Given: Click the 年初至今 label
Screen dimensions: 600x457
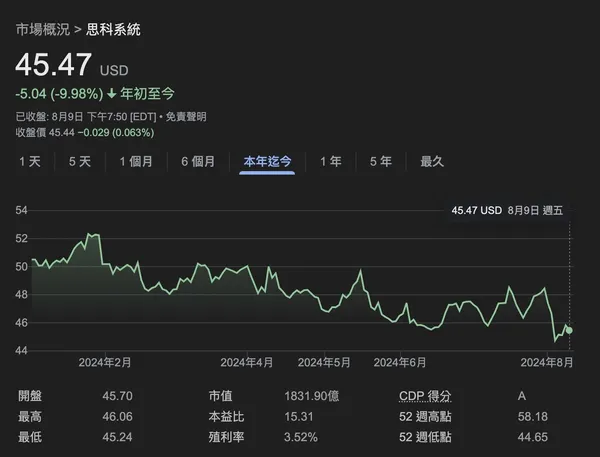Looking at the screenshot, I should click(147, 94).
